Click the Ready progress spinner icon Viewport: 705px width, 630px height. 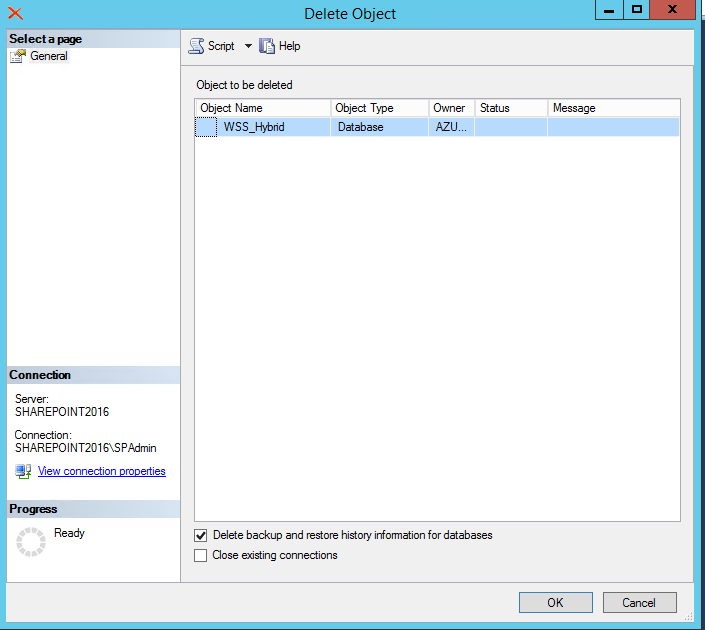click(31, 542)
